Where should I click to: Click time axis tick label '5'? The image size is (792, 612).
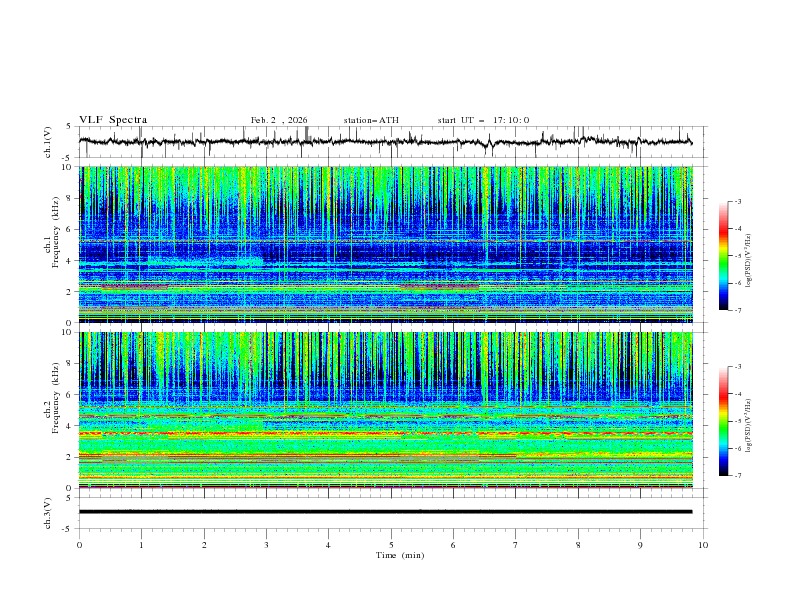point(391,545)
